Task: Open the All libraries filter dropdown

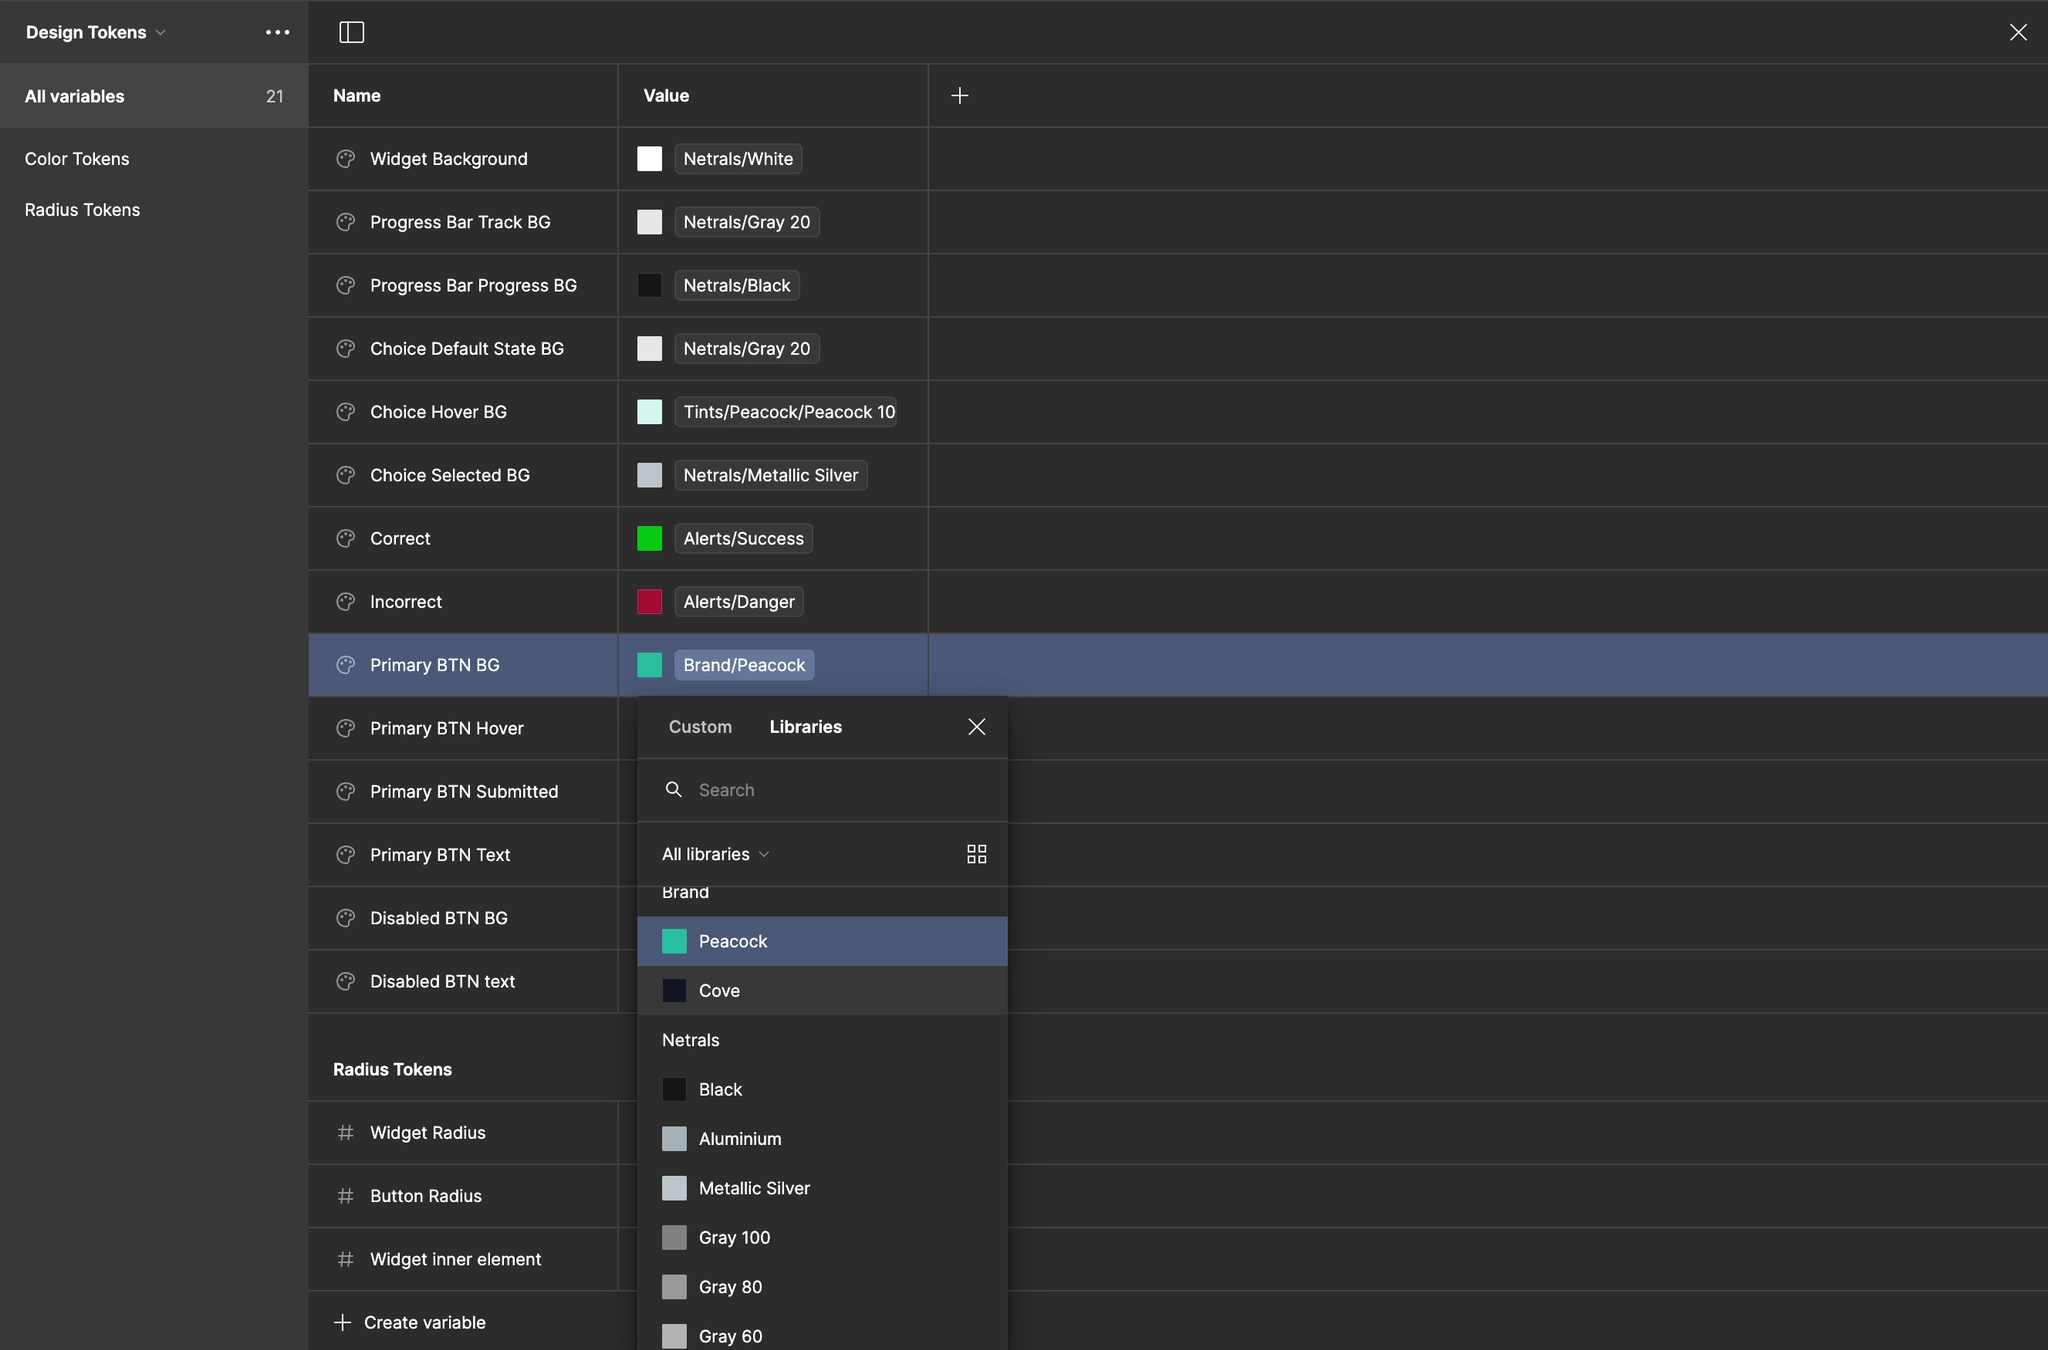Action: pyautogui.click(x=715, y=854)
